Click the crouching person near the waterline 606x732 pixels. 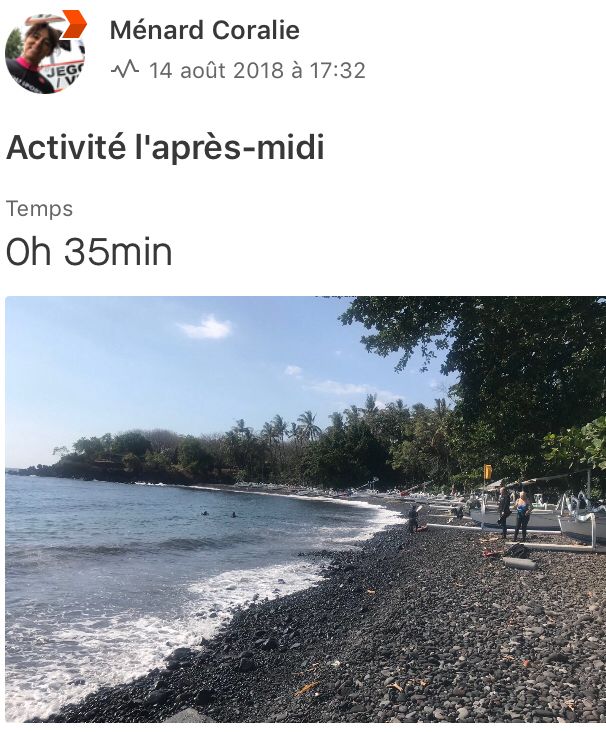[x=414, y=519]
